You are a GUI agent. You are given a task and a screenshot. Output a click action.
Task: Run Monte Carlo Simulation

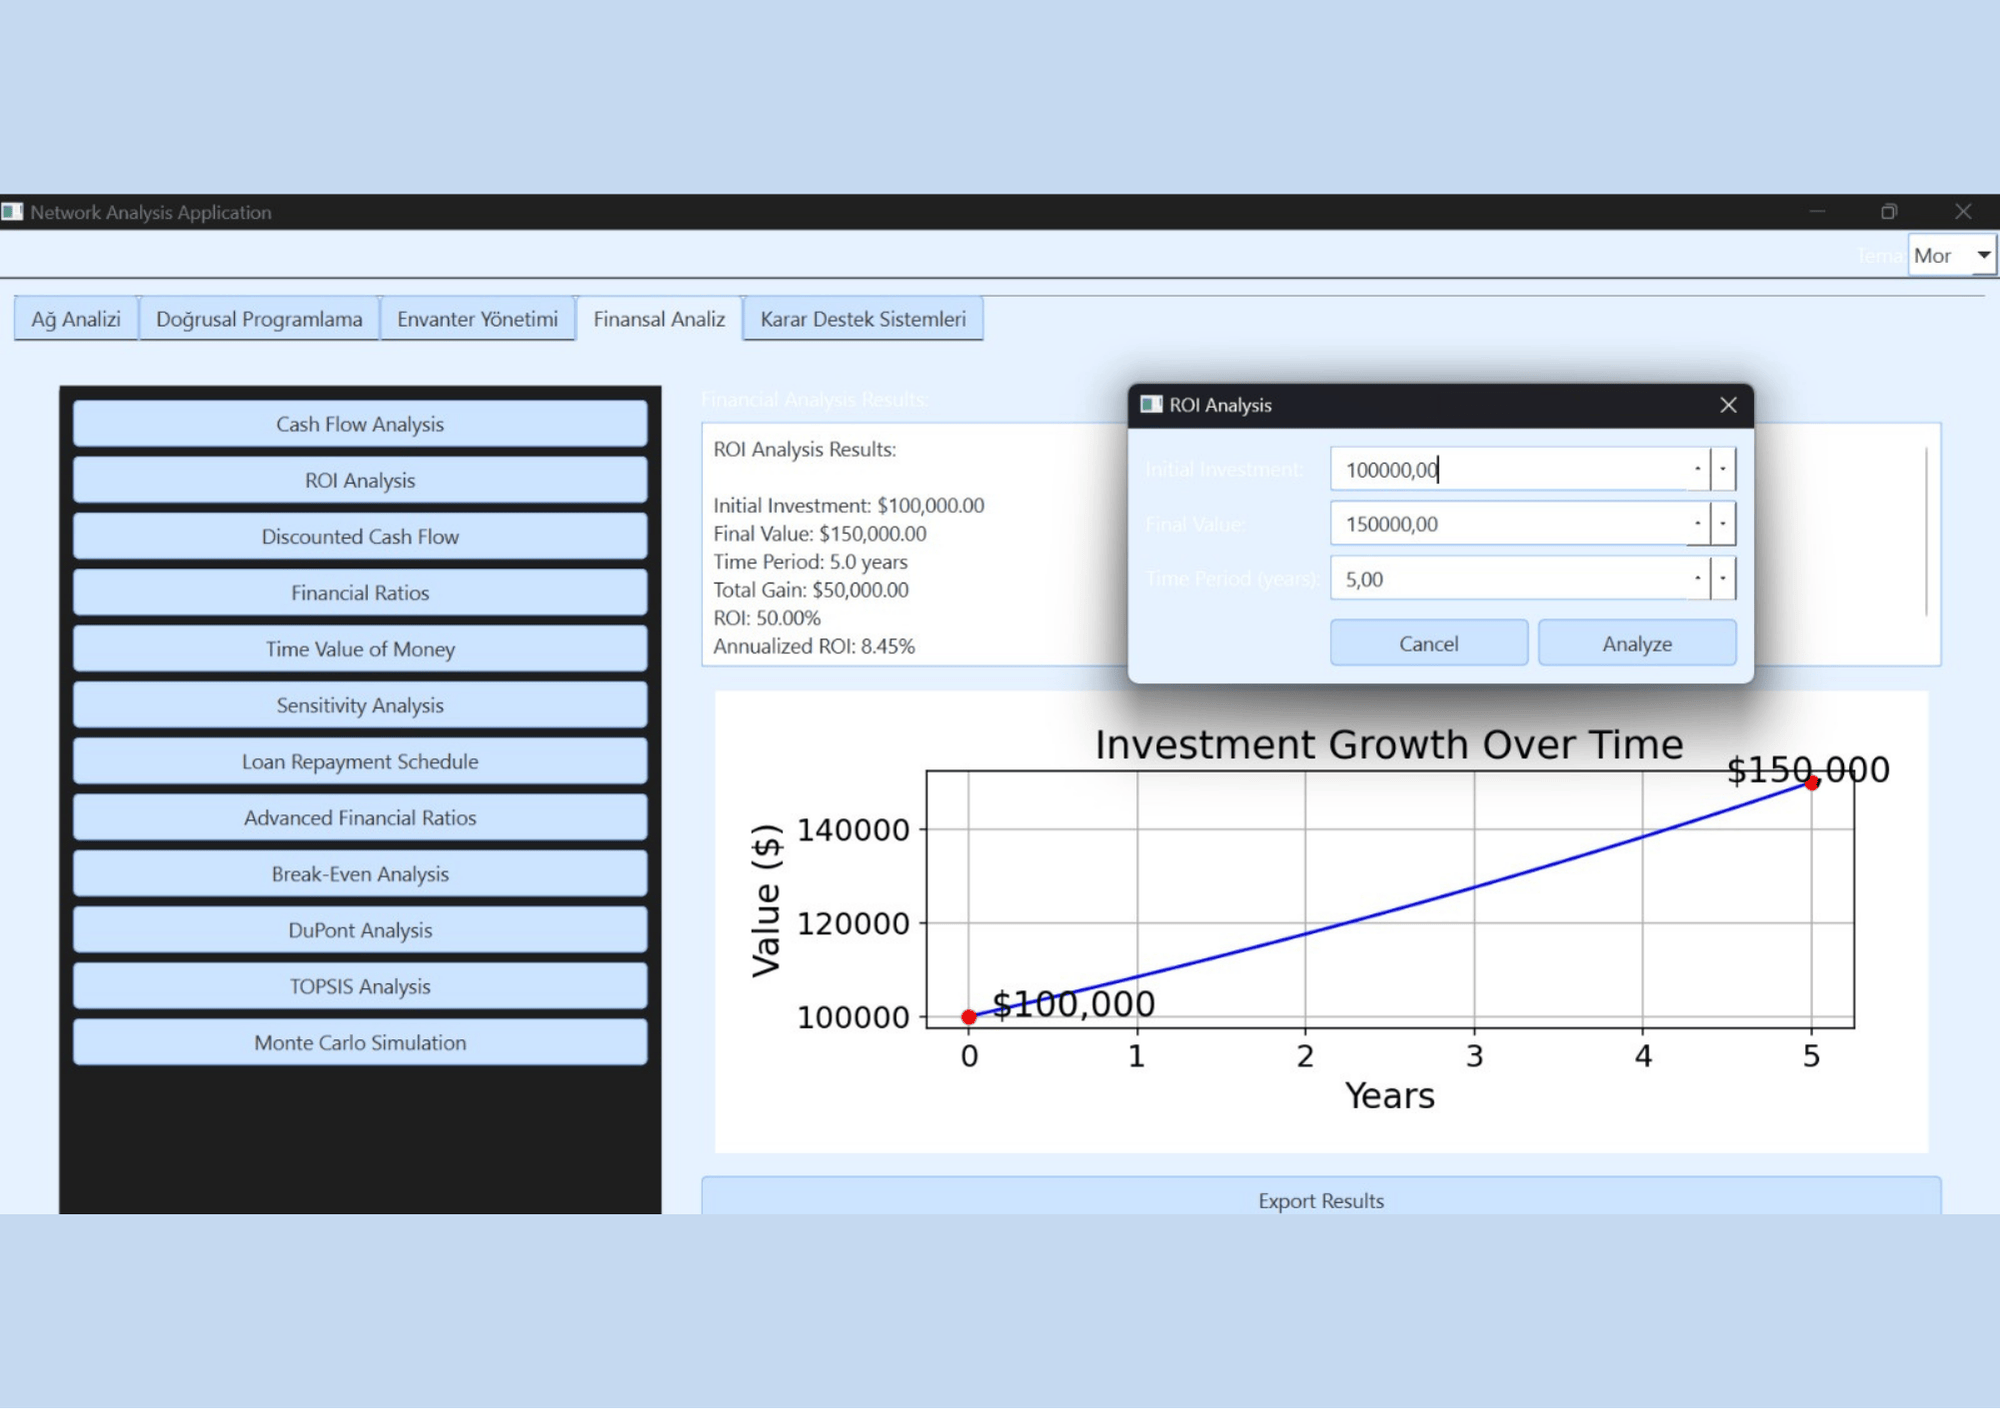[x=360, y=1042]
